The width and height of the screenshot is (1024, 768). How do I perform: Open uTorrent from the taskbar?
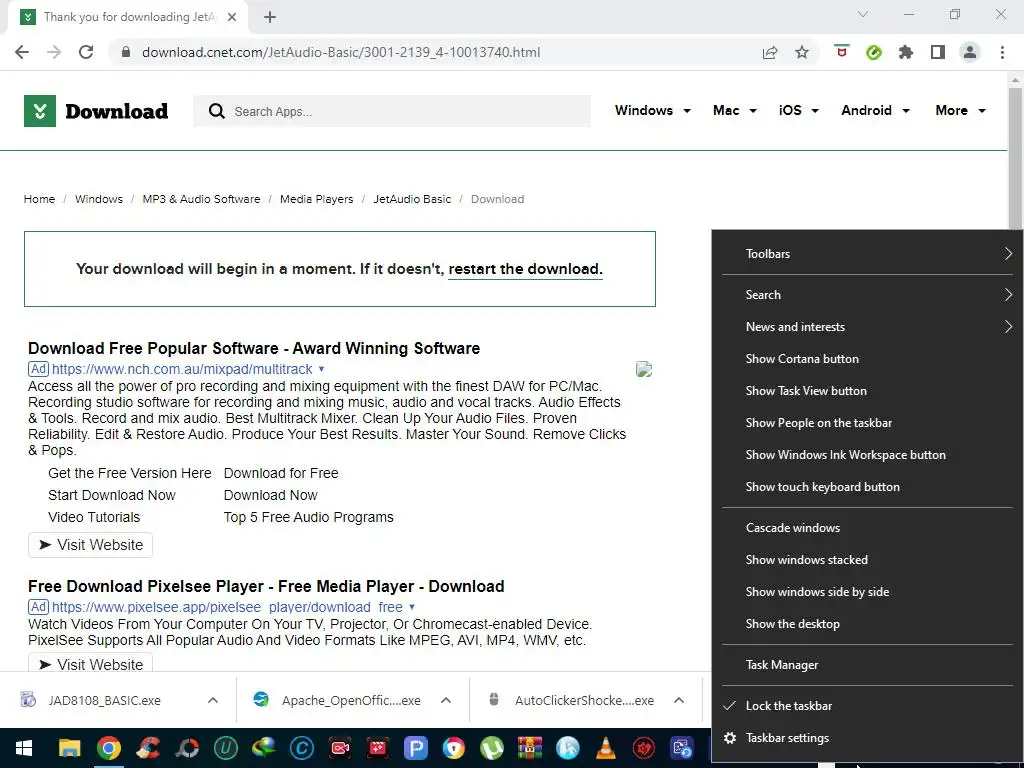click(492, 748)
